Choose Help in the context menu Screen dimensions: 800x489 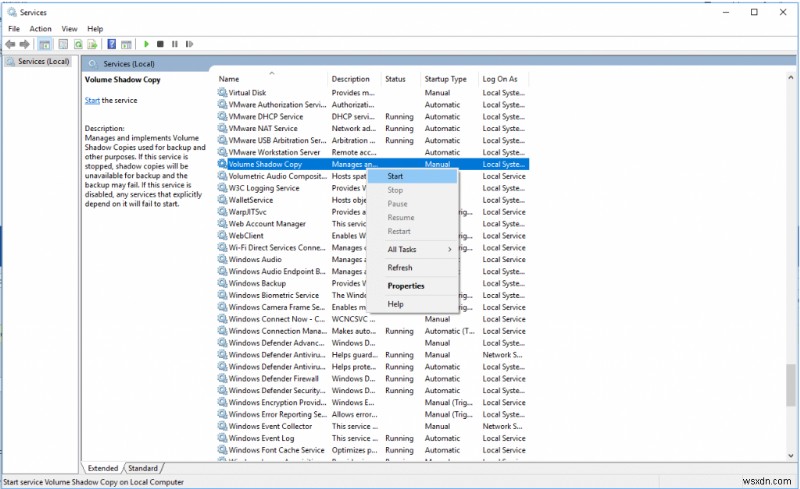click(412, 304)
